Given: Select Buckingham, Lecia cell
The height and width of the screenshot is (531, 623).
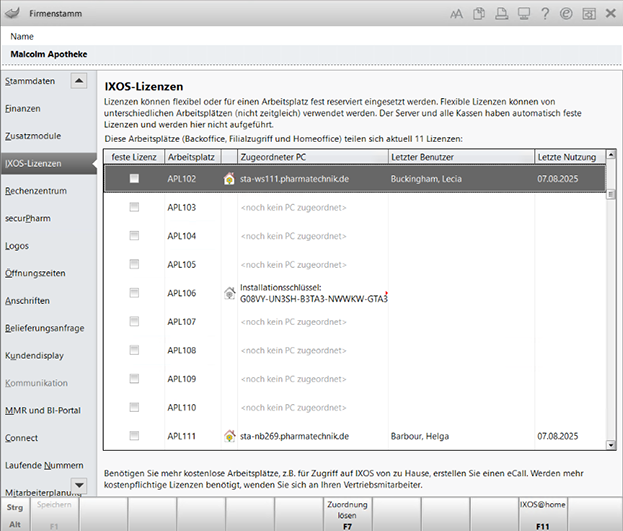Looking at the screenshot, I should (426, 179).
